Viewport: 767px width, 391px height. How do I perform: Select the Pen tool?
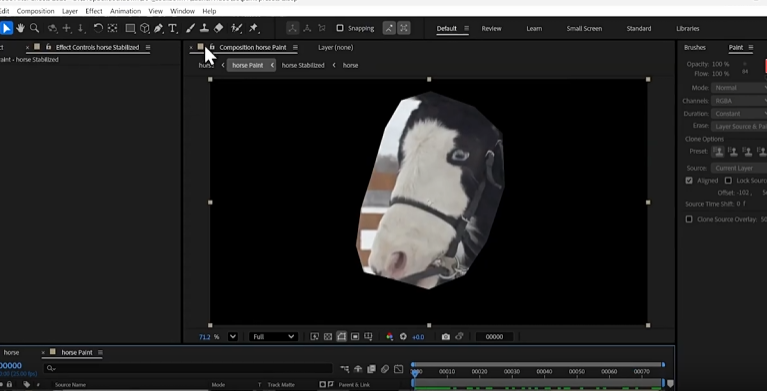(158, 28)
